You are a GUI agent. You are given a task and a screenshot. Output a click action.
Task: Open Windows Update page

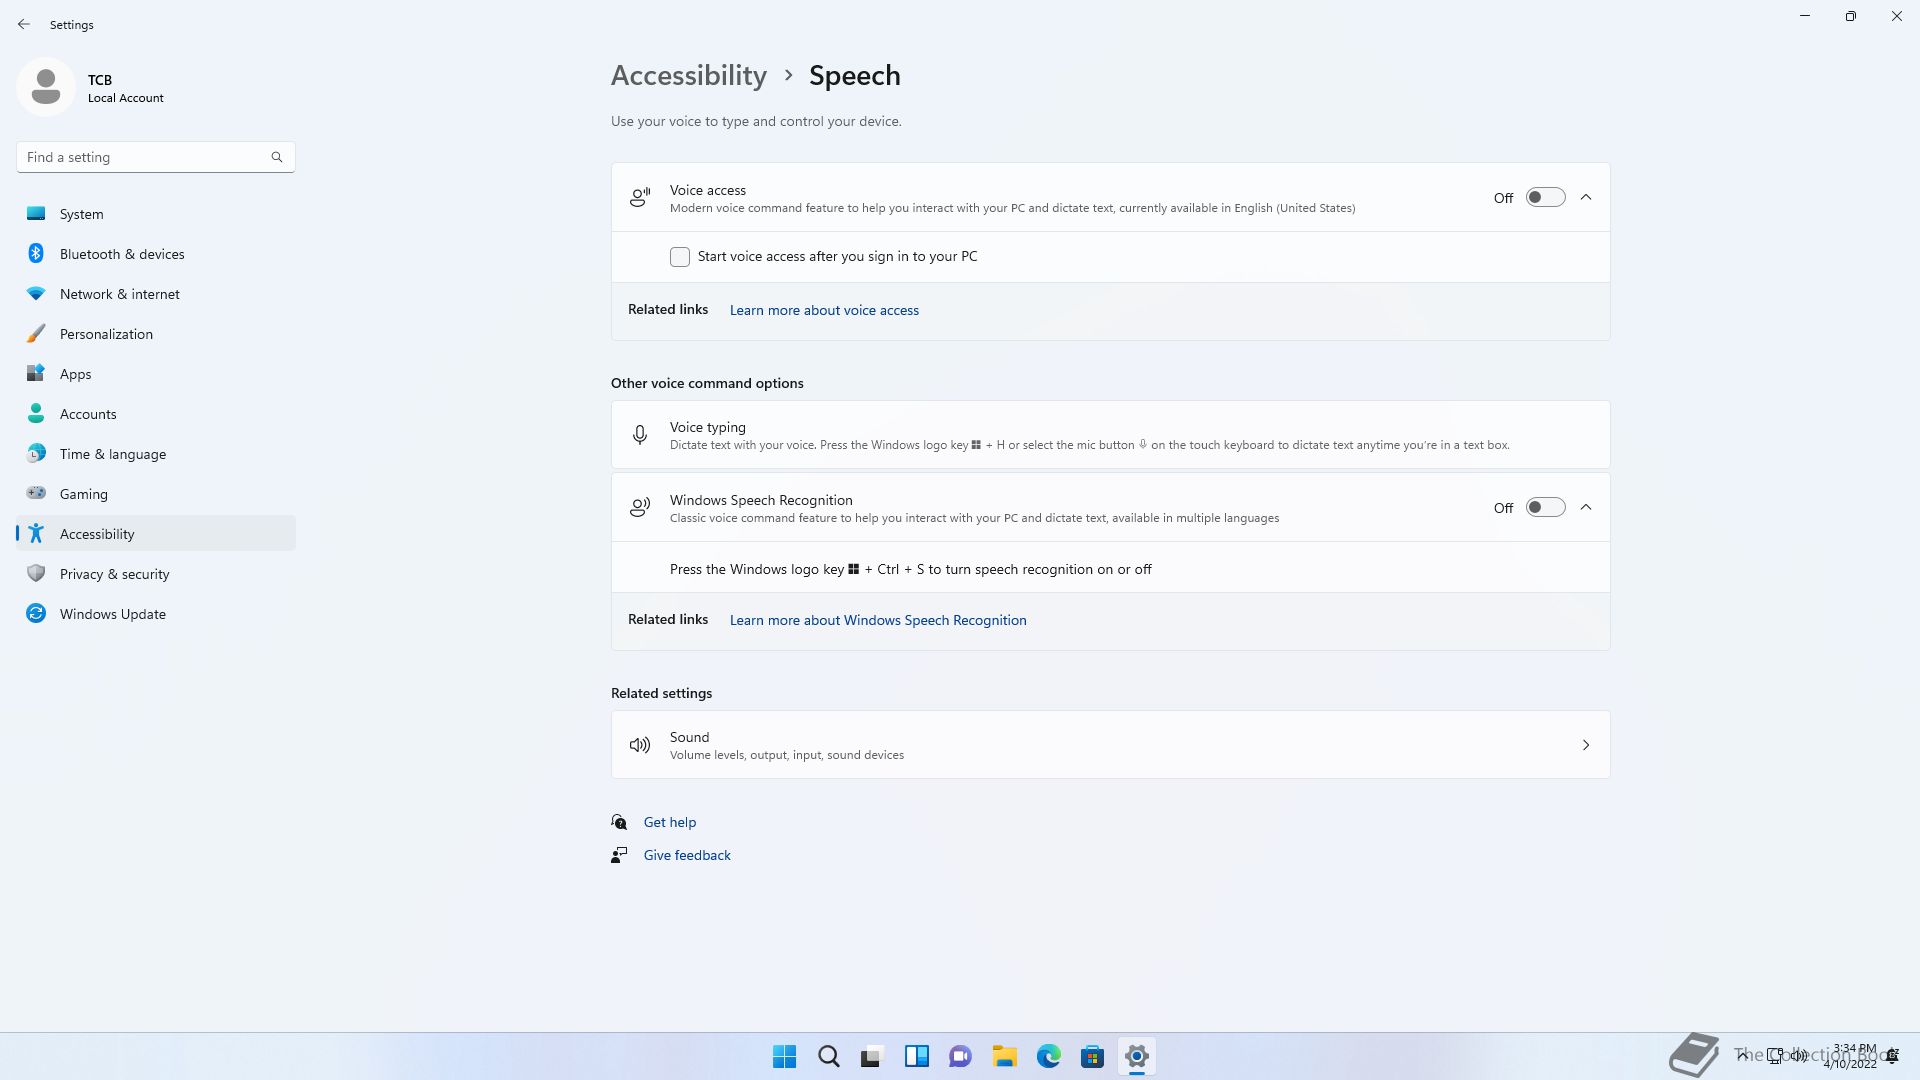coord(156,614)
